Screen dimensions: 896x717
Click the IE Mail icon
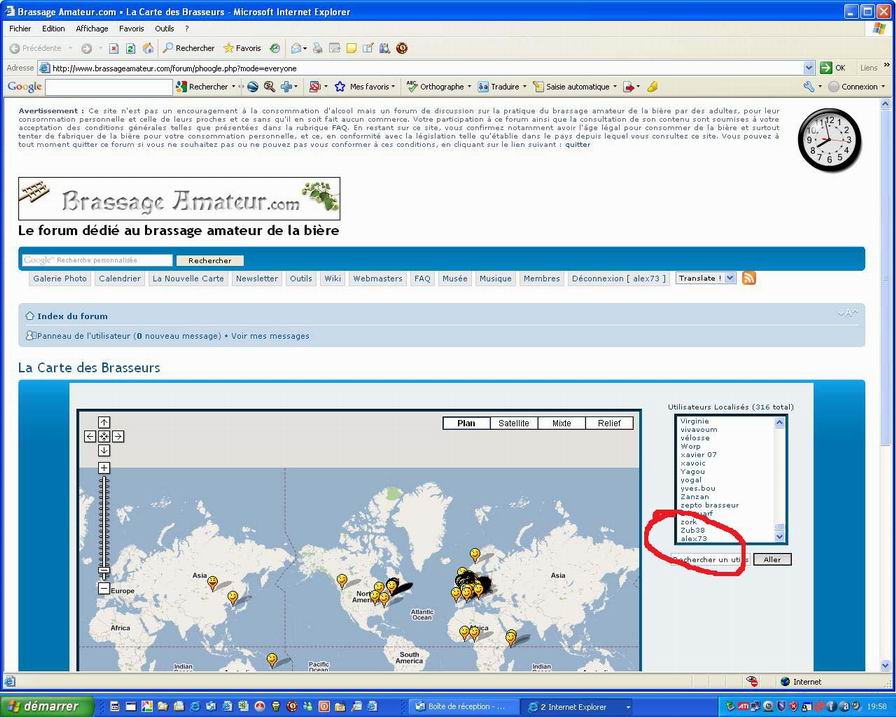coord(298,49)
